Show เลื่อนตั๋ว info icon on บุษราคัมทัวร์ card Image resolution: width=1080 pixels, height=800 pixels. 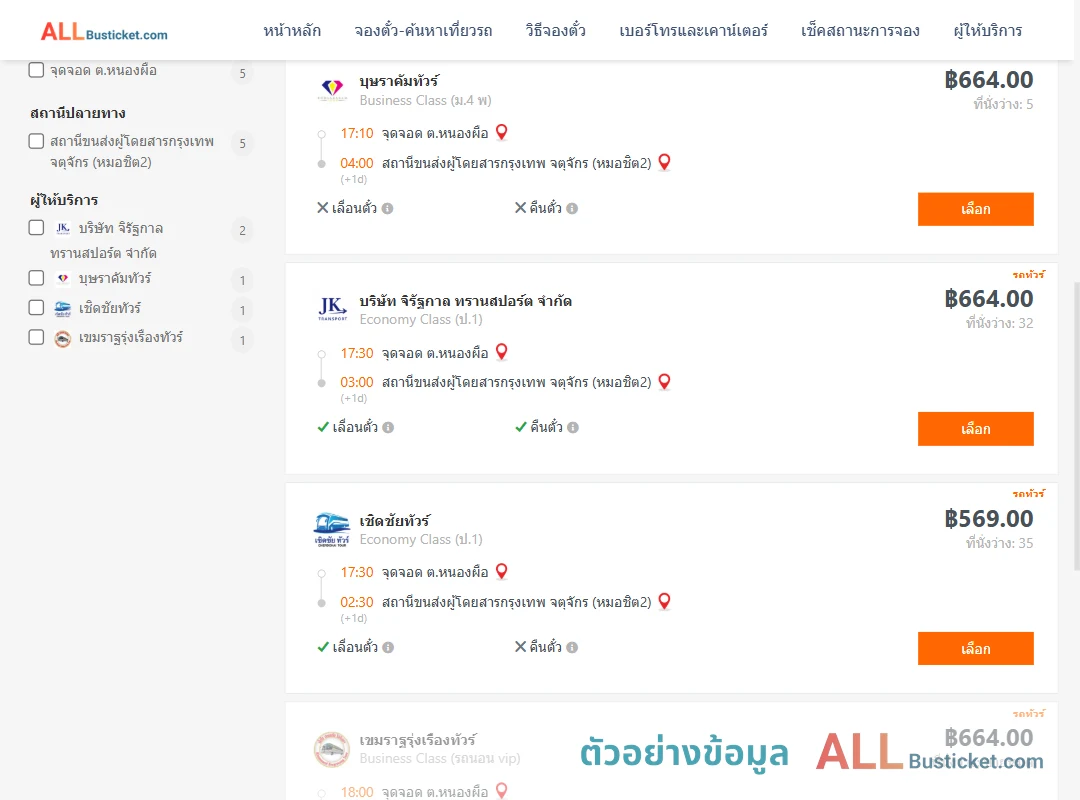pos(388,208)
